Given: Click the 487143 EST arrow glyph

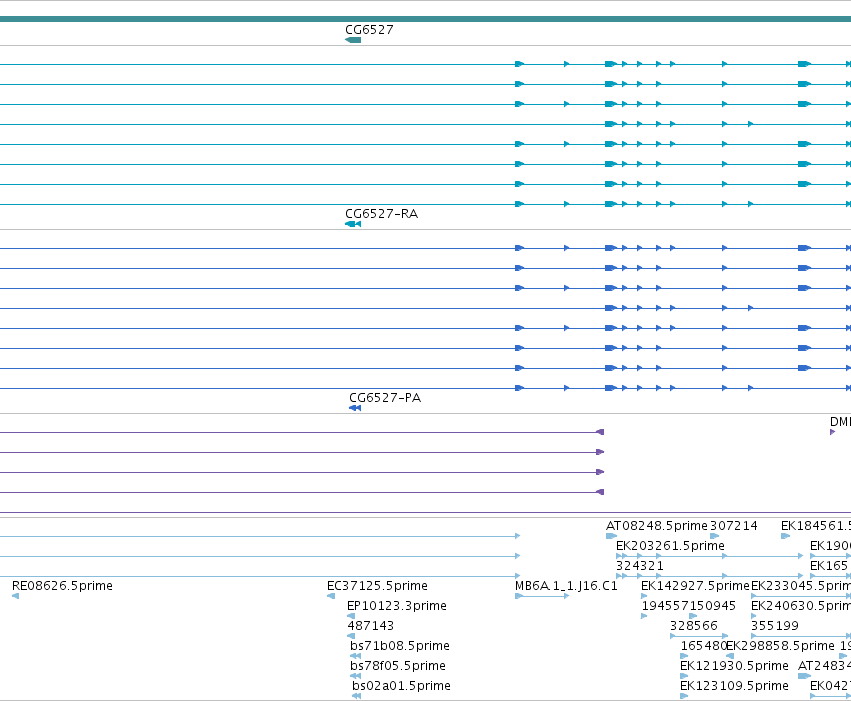Looking at the screenshot, I should point(351,636).
